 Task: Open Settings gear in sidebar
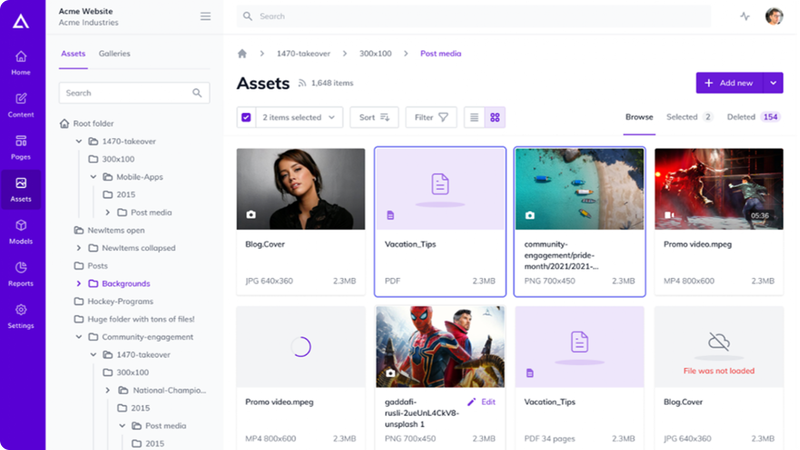point(21,315)
